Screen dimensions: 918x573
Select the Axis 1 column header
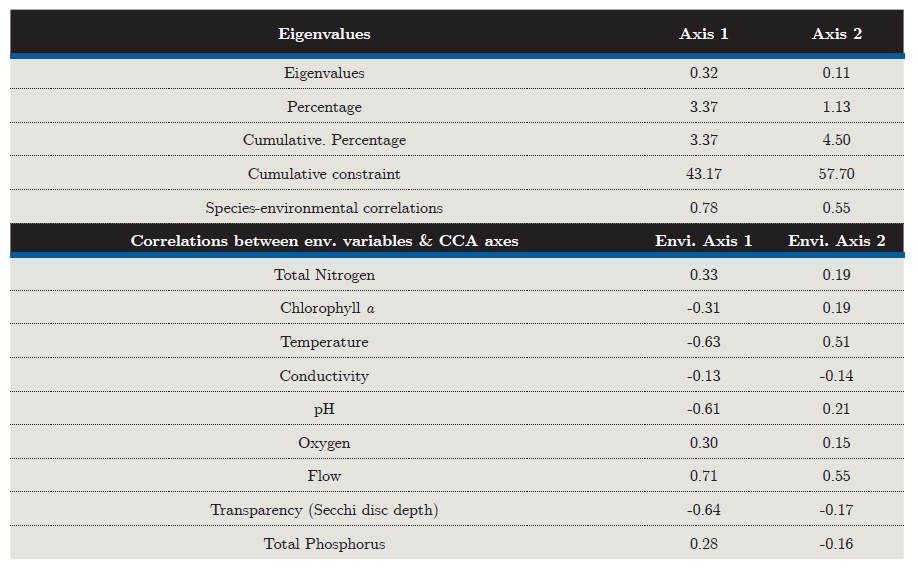704,34
